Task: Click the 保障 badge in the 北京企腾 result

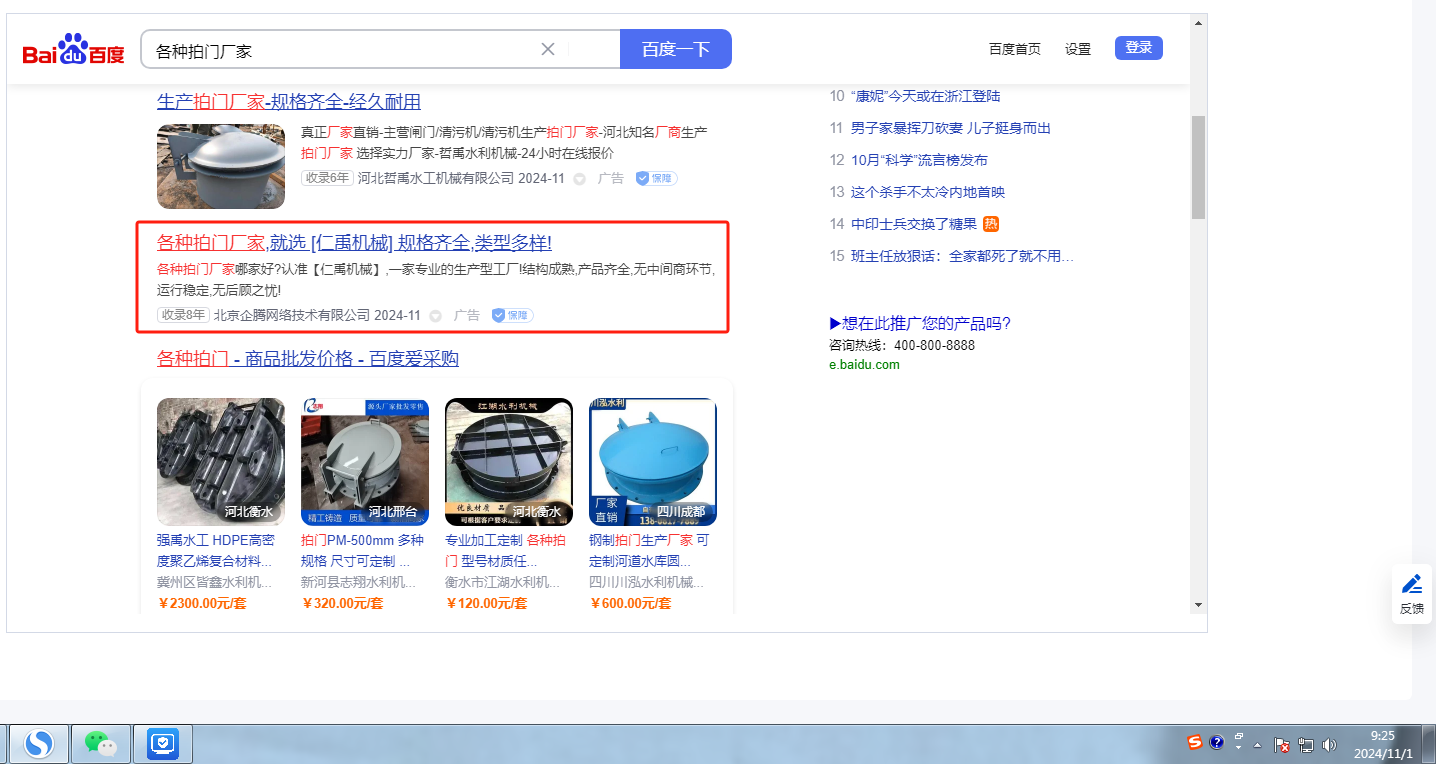Action: [x=512, y=316]
